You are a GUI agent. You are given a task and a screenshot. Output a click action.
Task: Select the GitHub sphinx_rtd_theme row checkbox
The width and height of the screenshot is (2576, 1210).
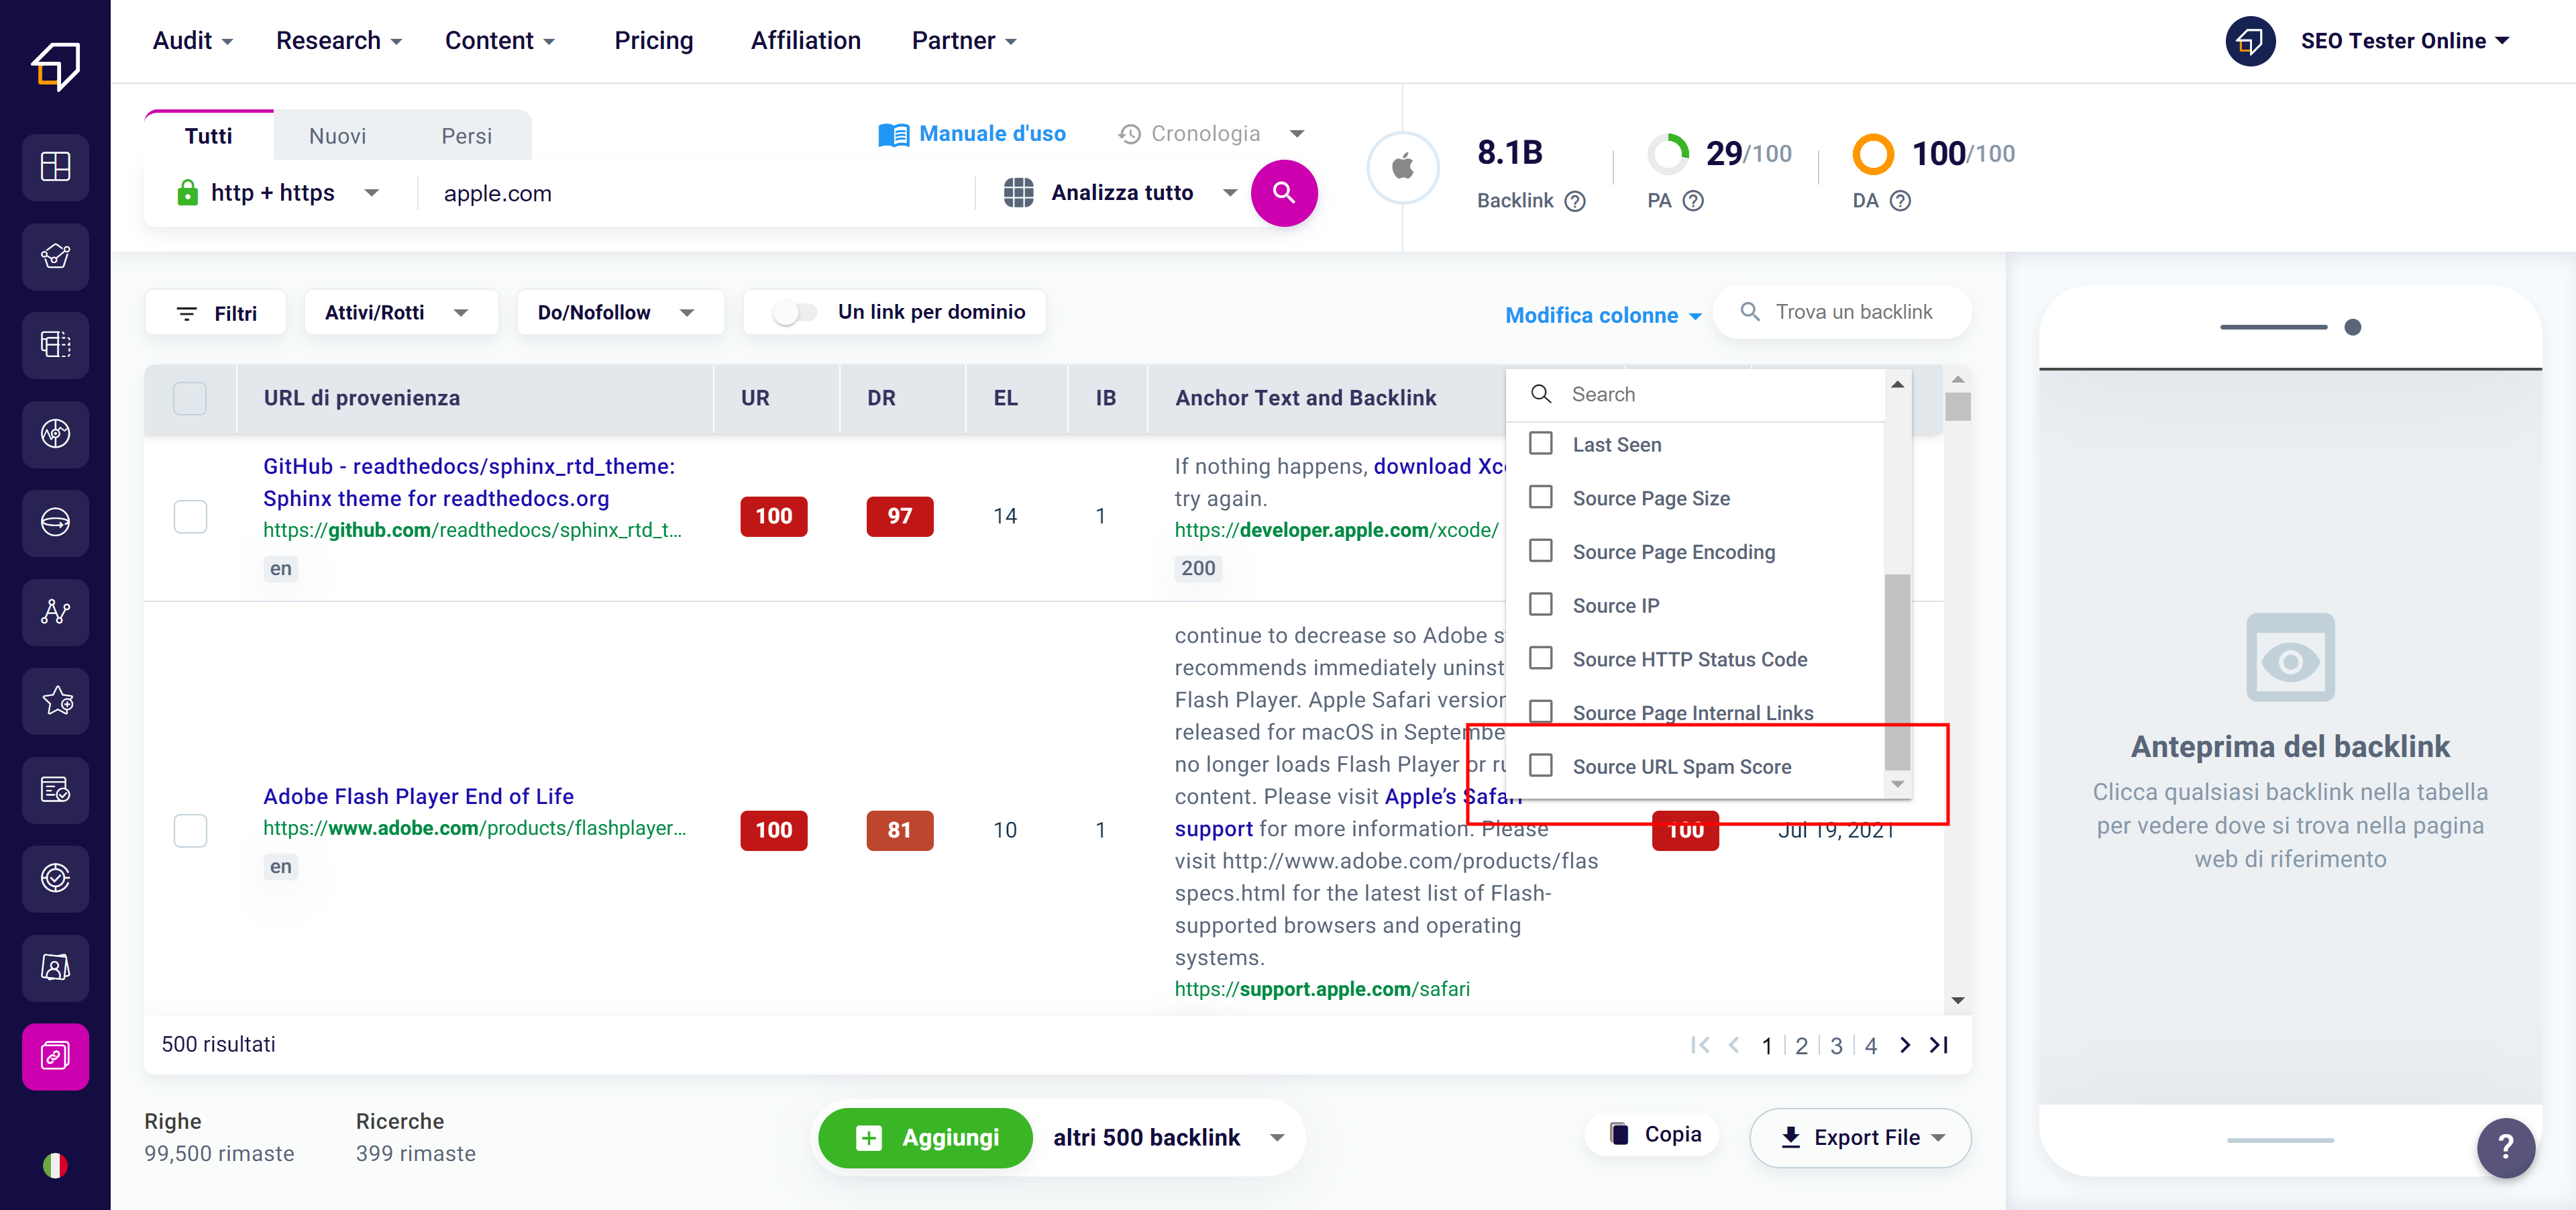click(190, 516)
